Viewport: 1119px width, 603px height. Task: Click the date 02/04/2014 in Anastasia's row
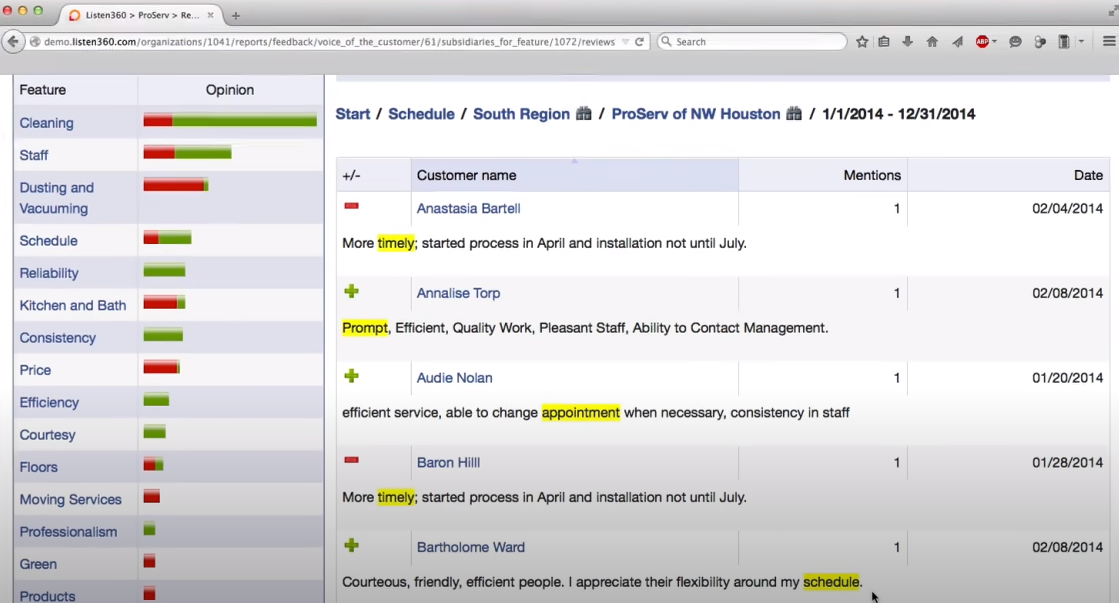1067,208
